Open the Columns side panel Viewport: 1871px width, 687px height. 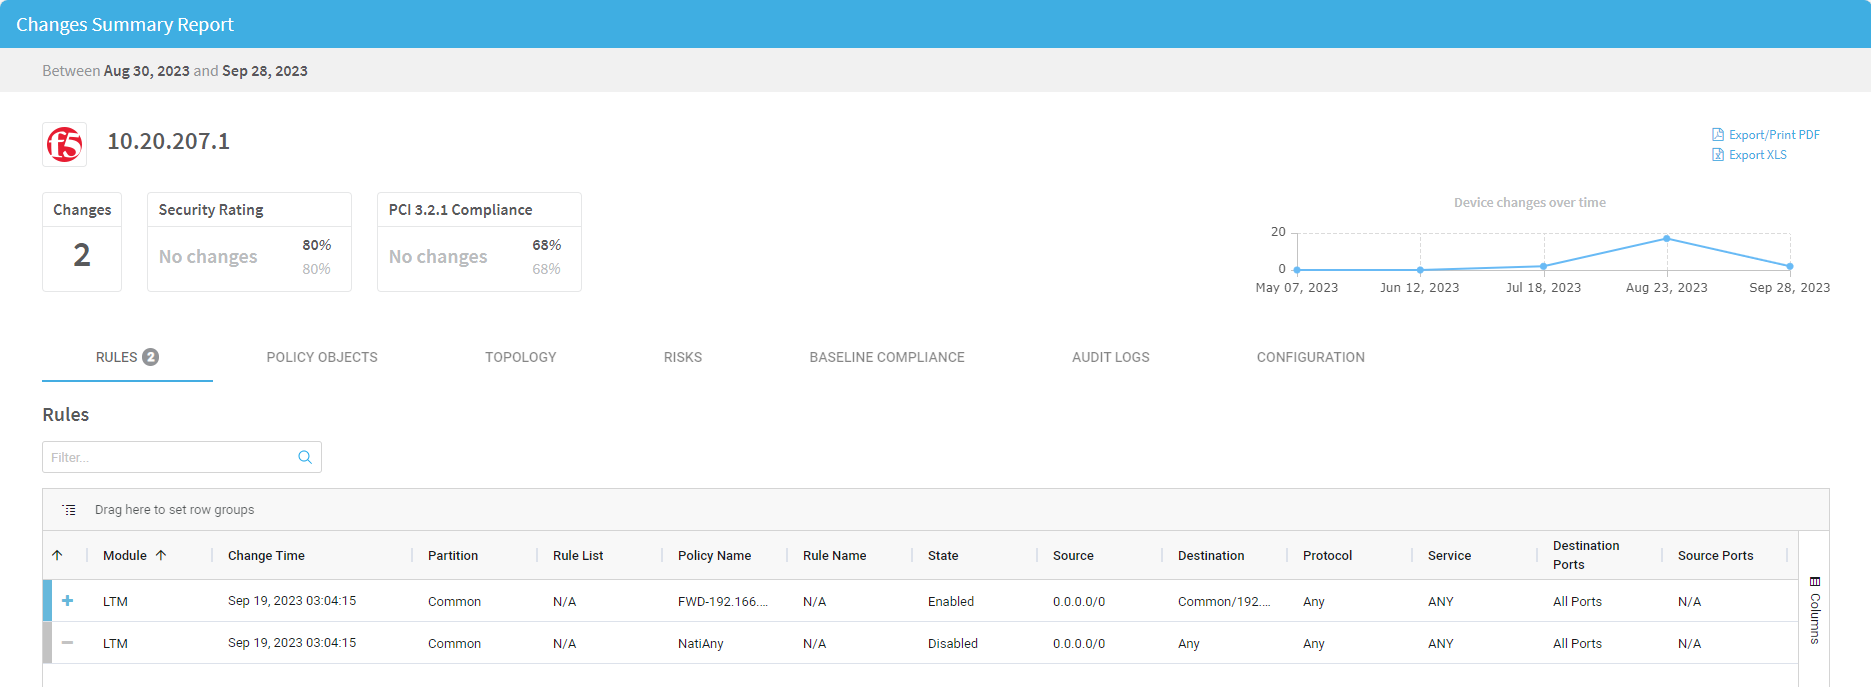1815,610
